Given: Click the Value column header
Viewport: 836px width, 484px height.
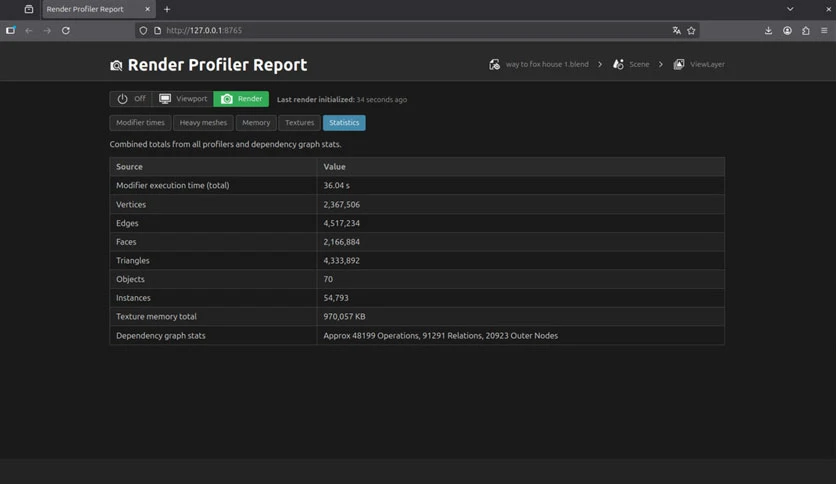Looking at the screenshot, I should point(334,167).
